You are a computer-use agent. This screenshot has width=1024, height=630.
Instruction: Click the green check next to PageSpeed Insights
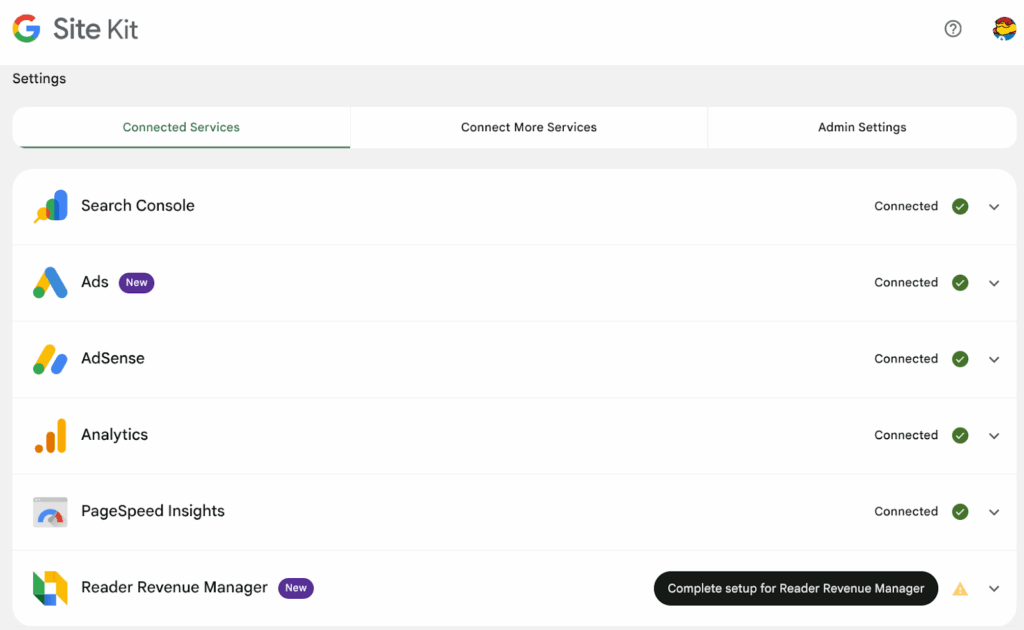click(960, 512)
